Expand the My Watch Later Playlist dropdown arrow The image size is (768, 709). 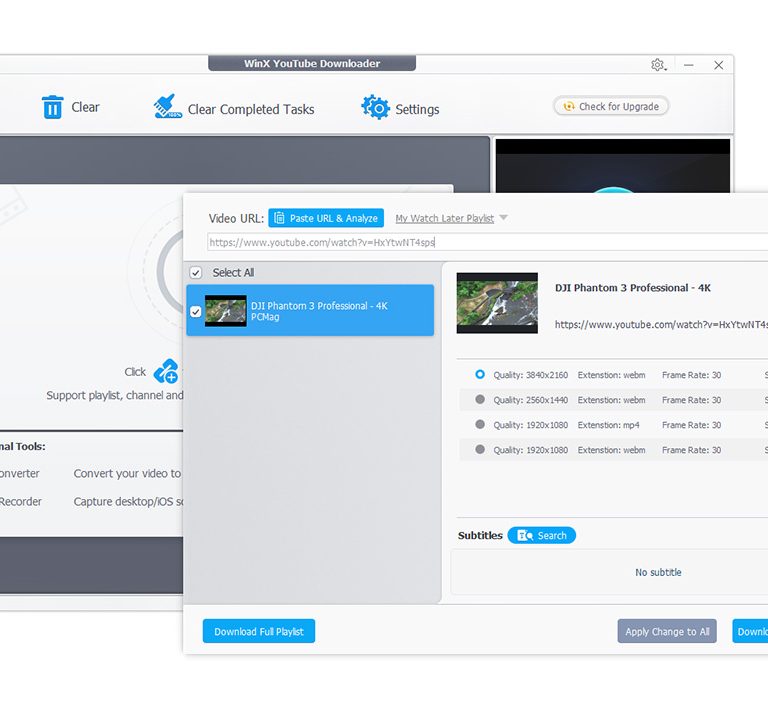click(x=504, y=217)
